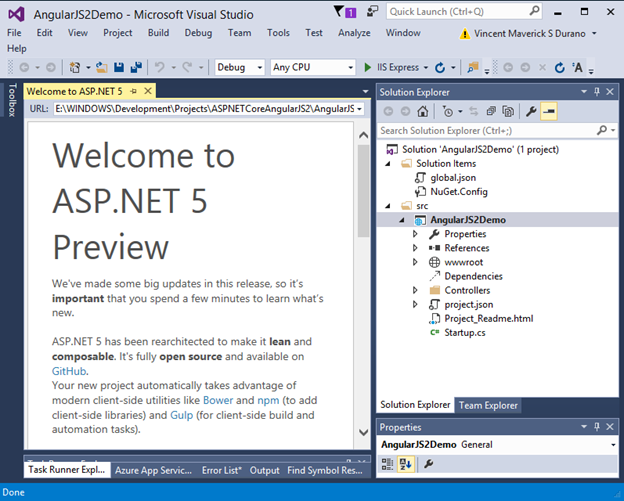Click the Save icon in the toolbar
624x501 pixels.
[x=119, y=67]
